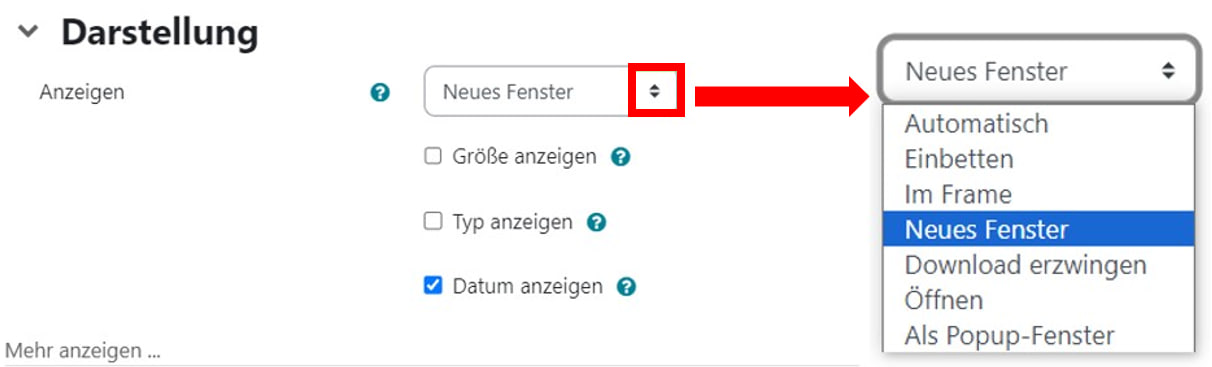Screen dimensions: 1212x367
Task: Open help icon beside Typ anzeigen
Action: point(596,222)
